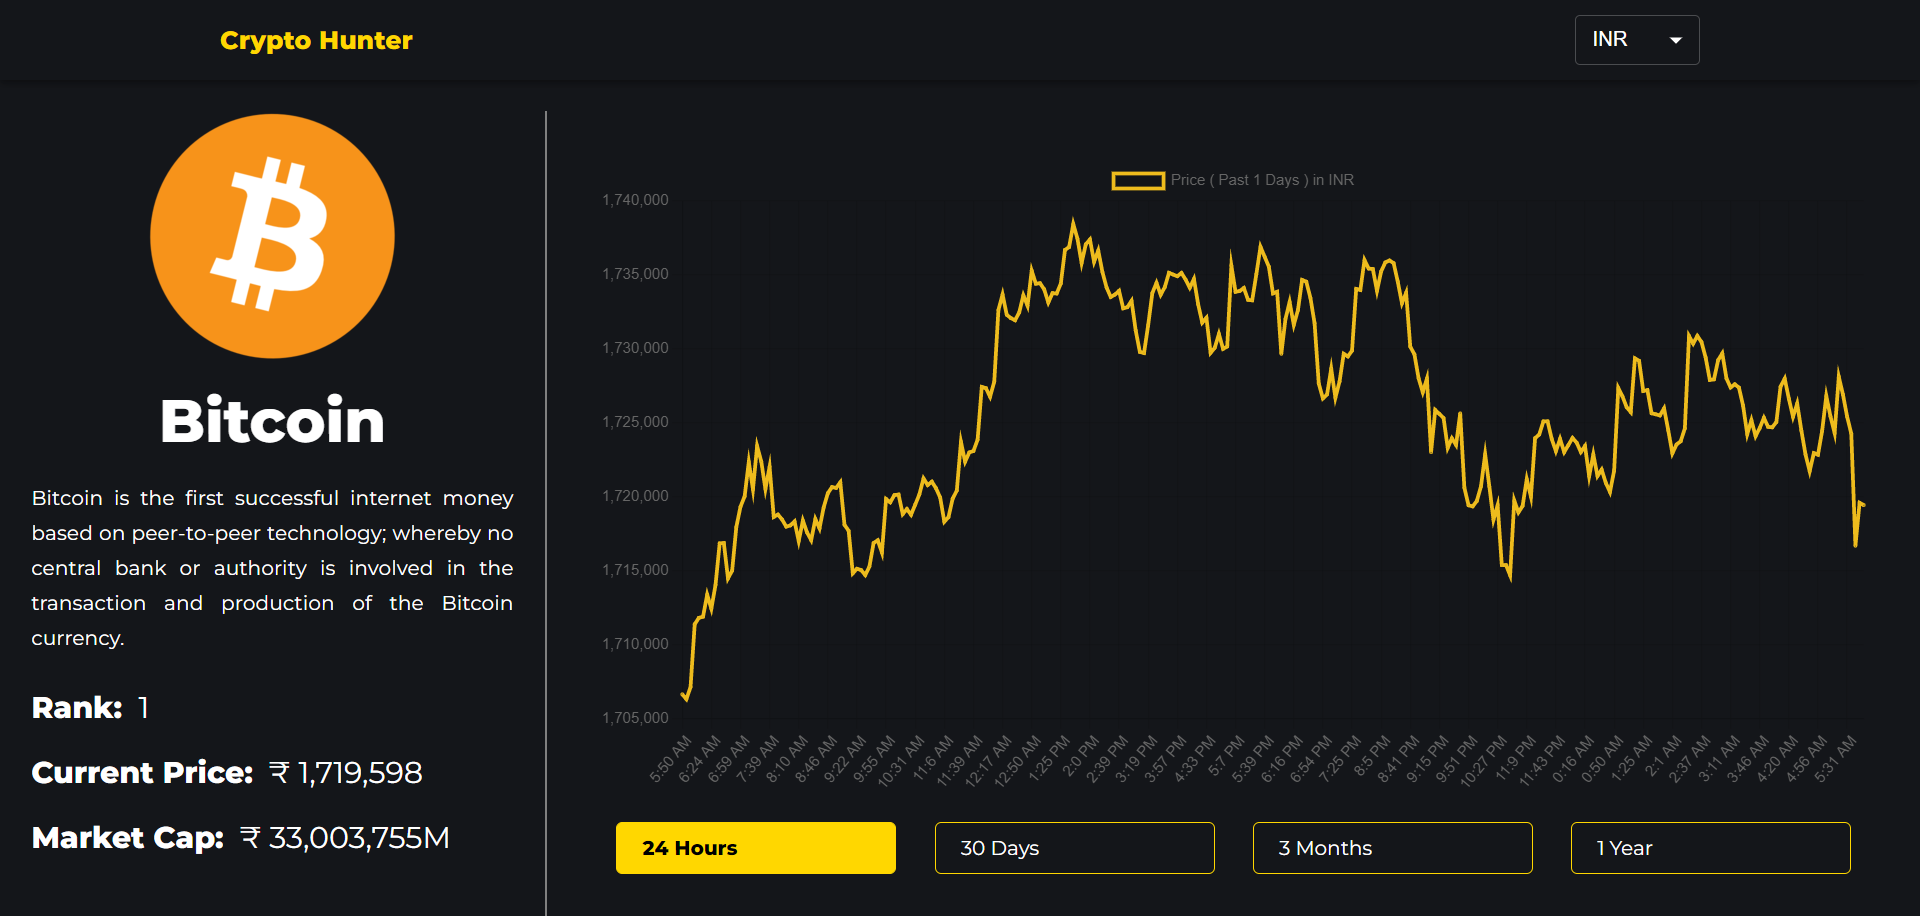Click the highlighted 24 Hours button
Viewport: 1920px width, 916px height.
coord(755,847)
